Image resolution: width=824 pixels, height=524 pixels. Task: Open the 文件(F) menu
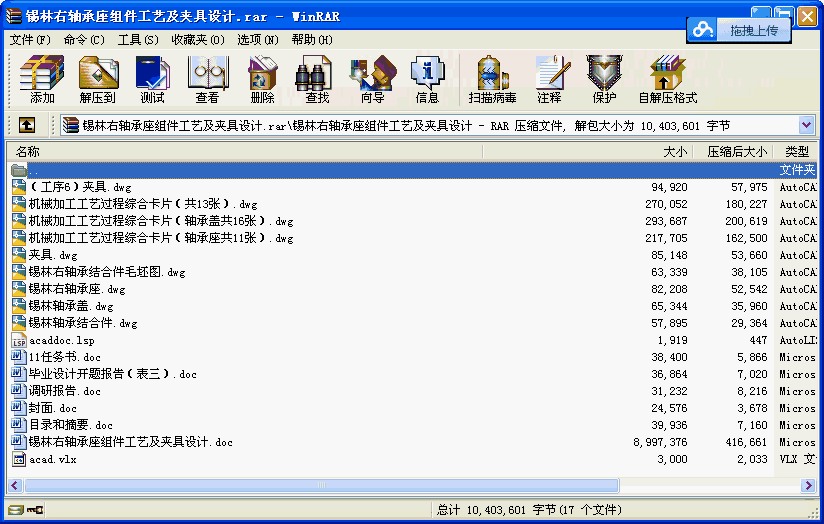[x=30, y=40]
